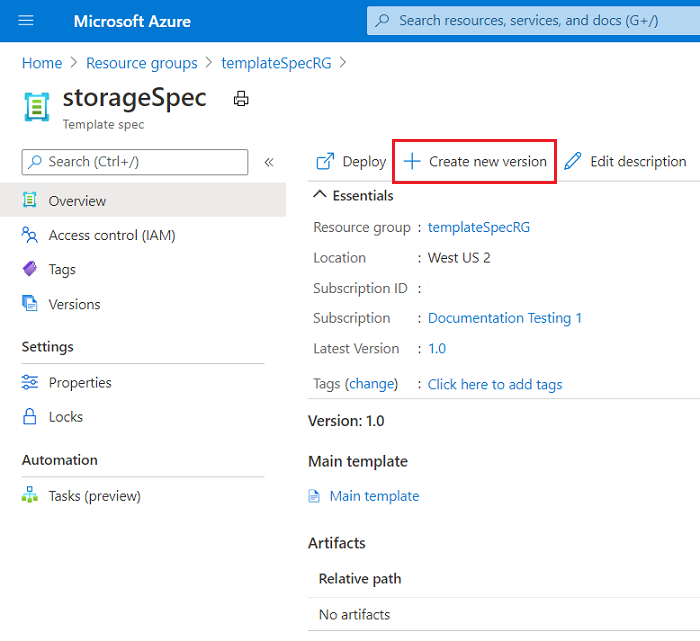Click the Deploy arrow icon
Viewport: 700px width, 641px height.
tap(325, 161)
